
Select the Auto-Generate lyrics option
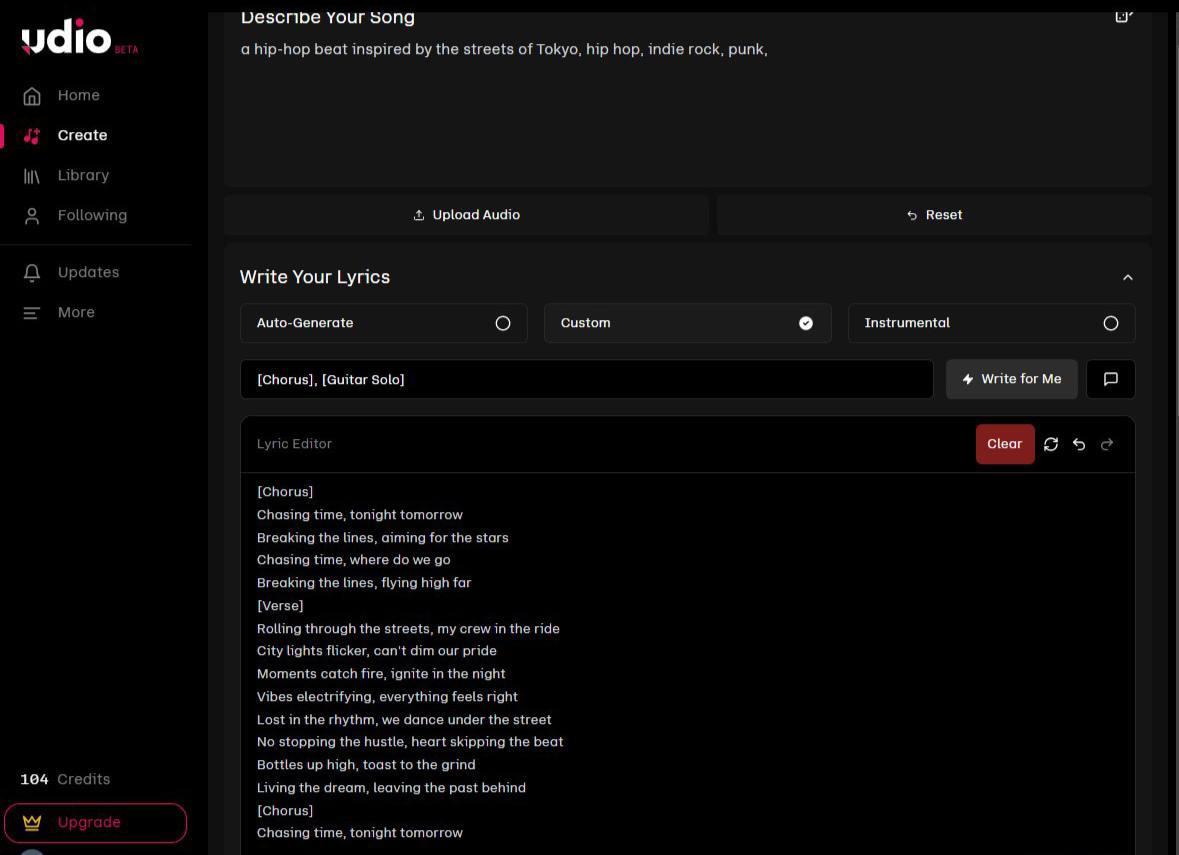point(383,323)
